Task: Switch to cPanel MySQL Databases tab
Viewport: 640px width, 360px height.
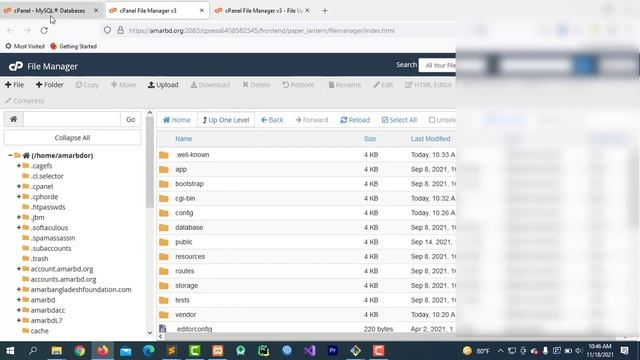Action: [x=50, y=11]
